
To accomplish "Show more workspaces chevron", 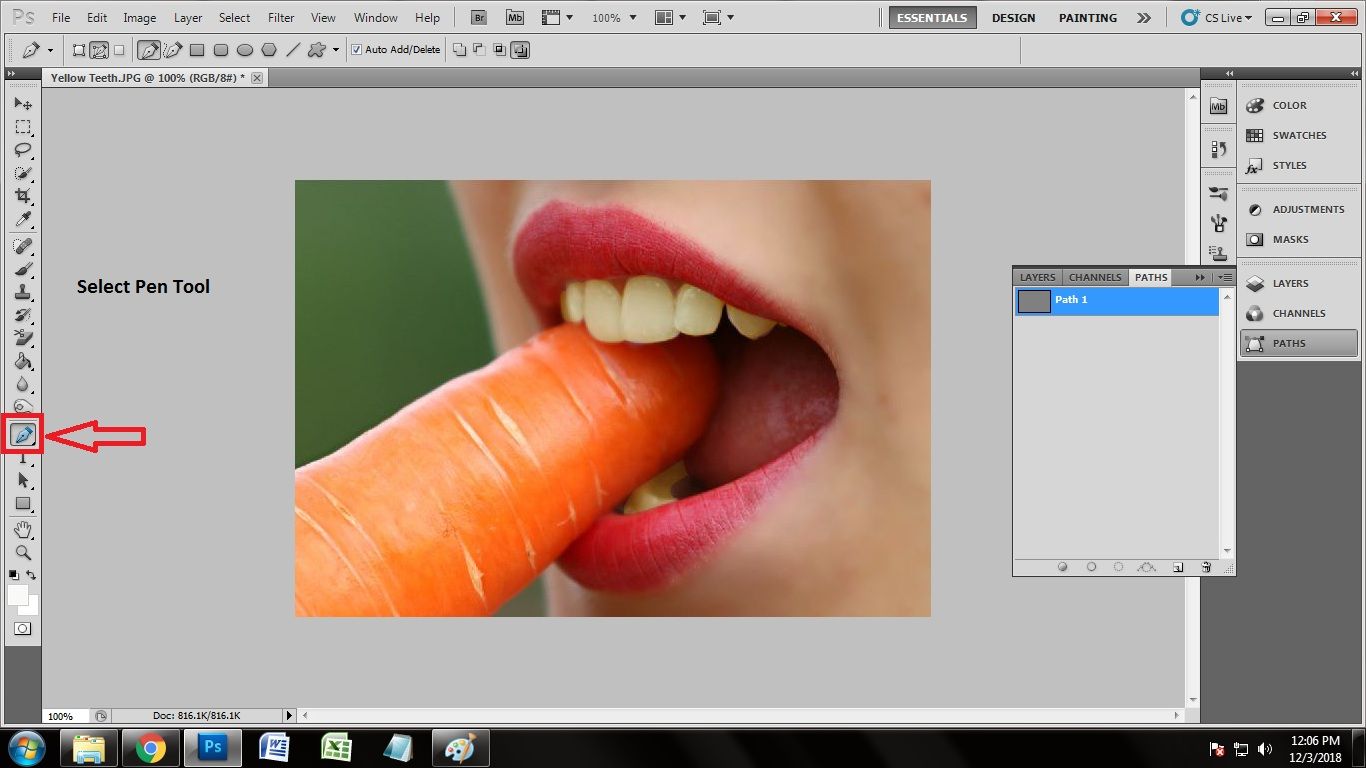I will tap(1144, 18).
